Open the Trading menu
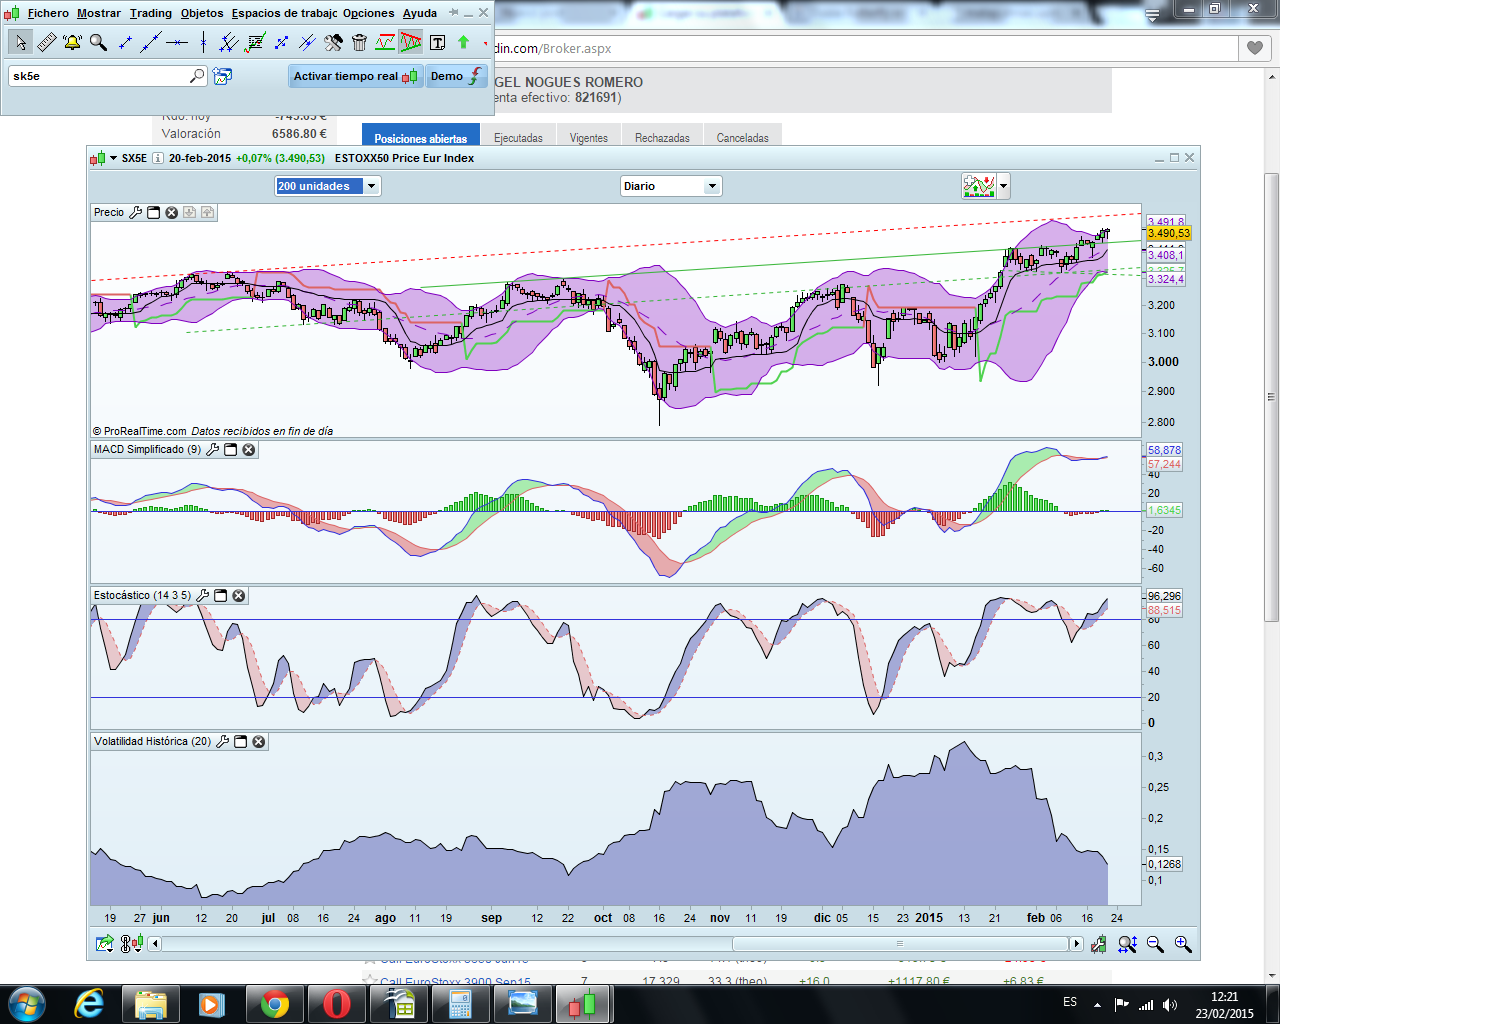This screenshot has height=1024, width=1500. [x=150, y=13]
